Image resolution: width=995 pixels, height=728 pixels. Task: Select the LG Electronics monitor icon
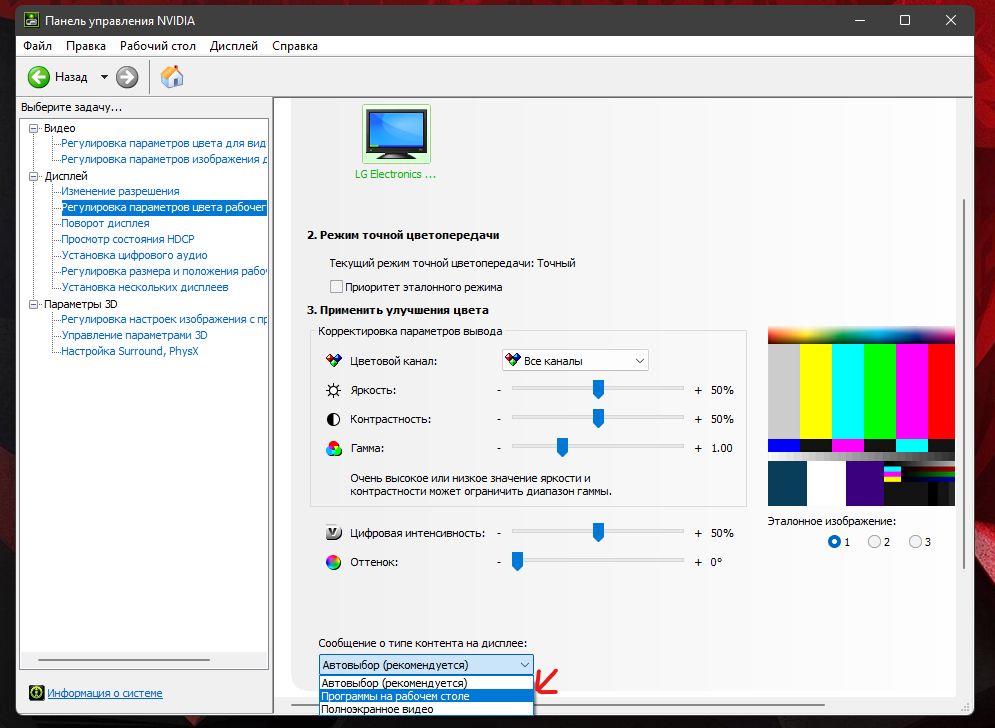coord(396,134)
